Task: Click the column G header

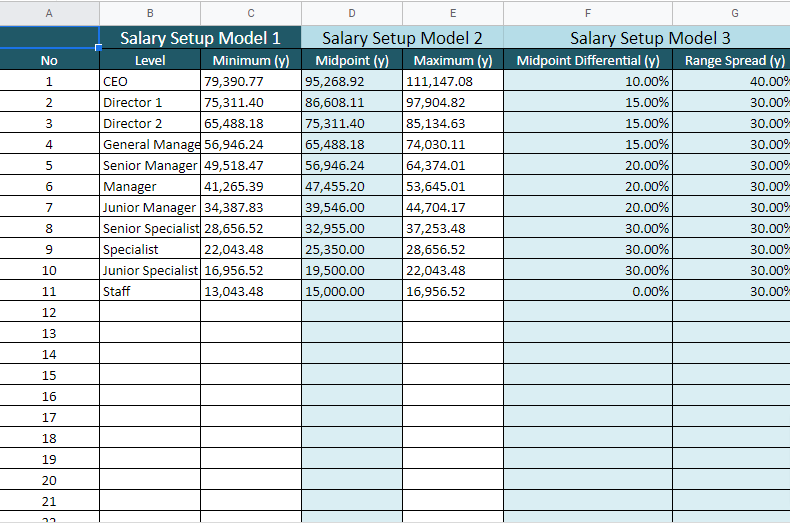Action: click(732, 13)
